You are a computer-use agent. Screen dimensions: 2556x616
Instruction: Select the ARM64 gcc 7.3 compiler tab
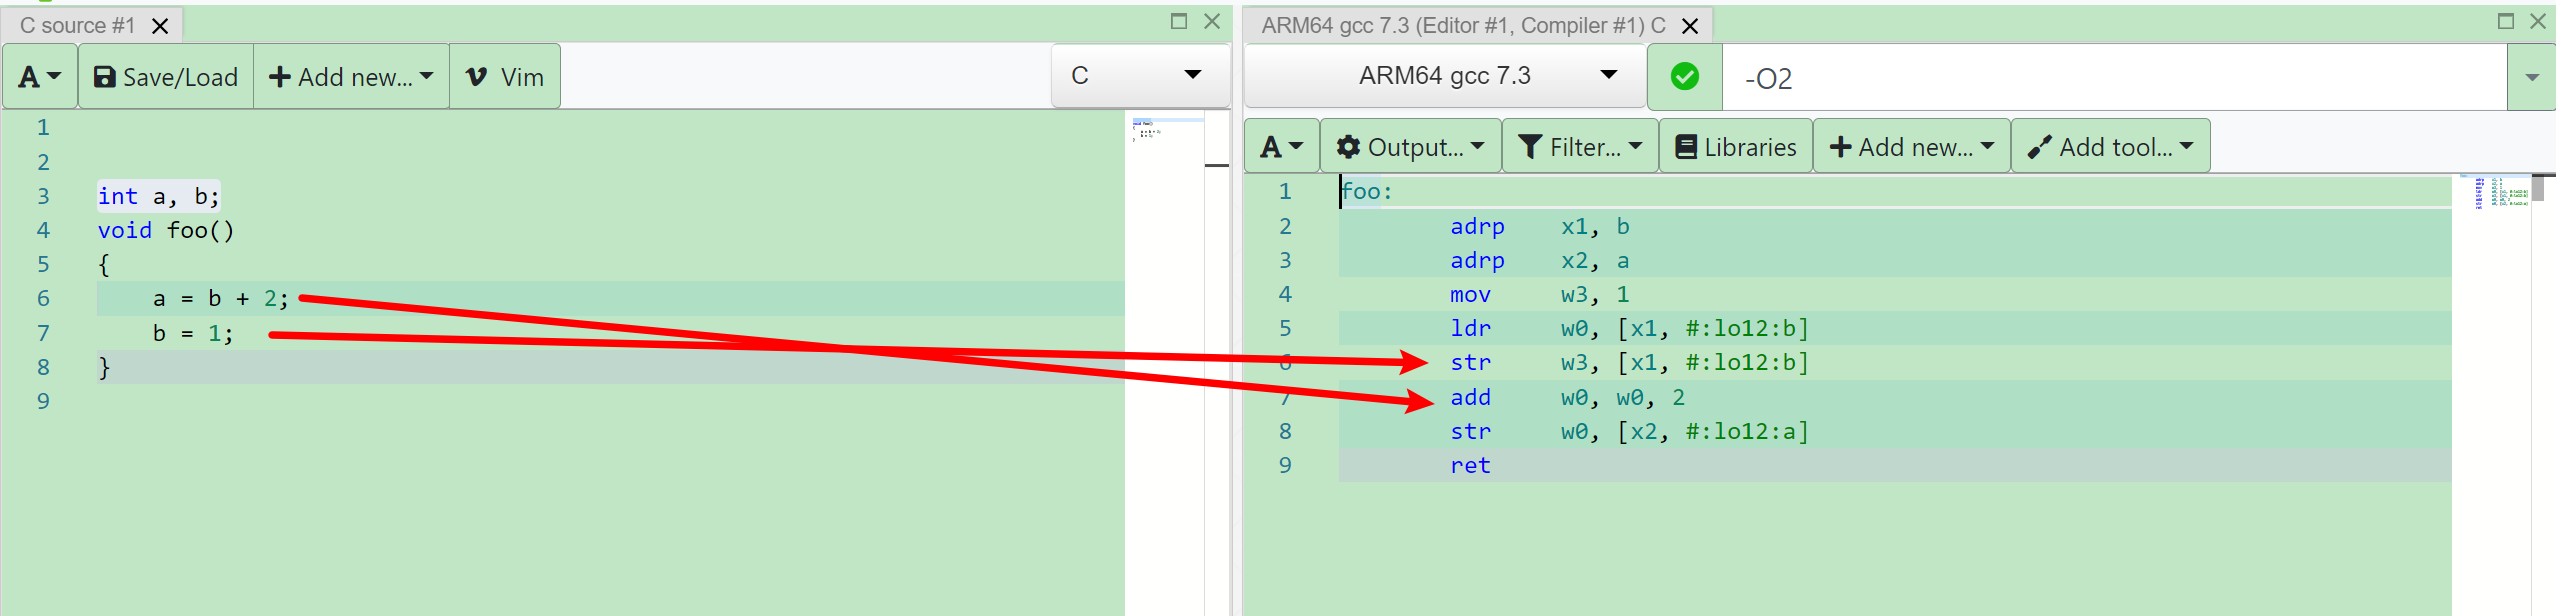1463,25
